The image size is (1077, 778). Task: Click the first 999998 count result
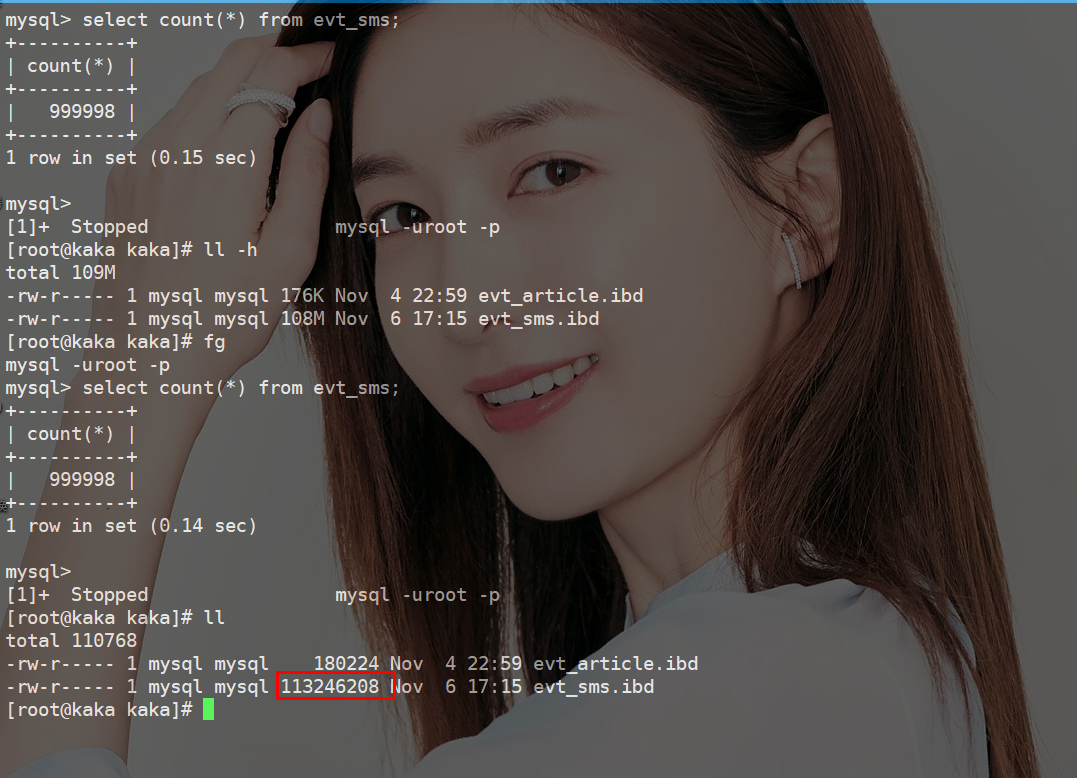pos(82,111)
